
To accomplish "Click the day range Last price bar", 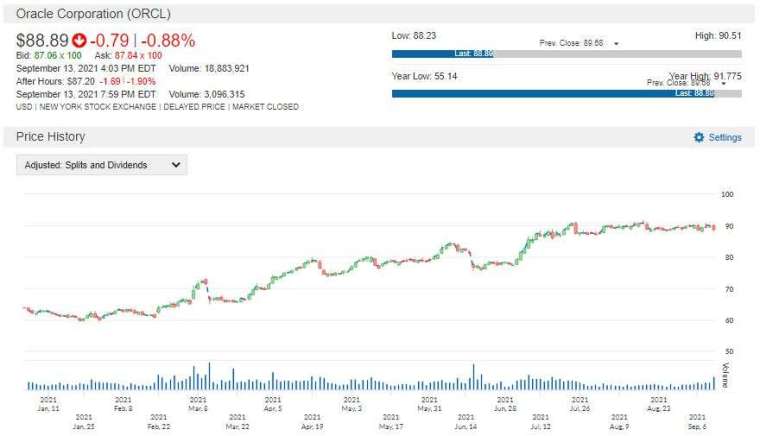I will (443, 54).
